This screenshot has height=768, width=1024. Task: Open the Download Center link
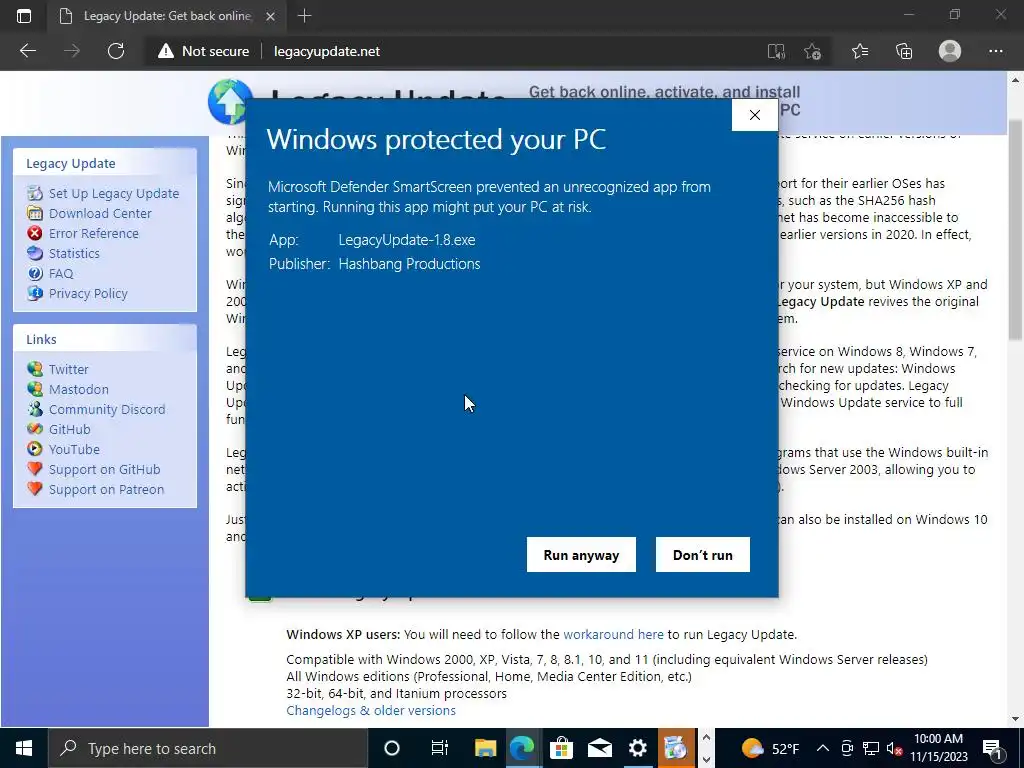point(100,214)
